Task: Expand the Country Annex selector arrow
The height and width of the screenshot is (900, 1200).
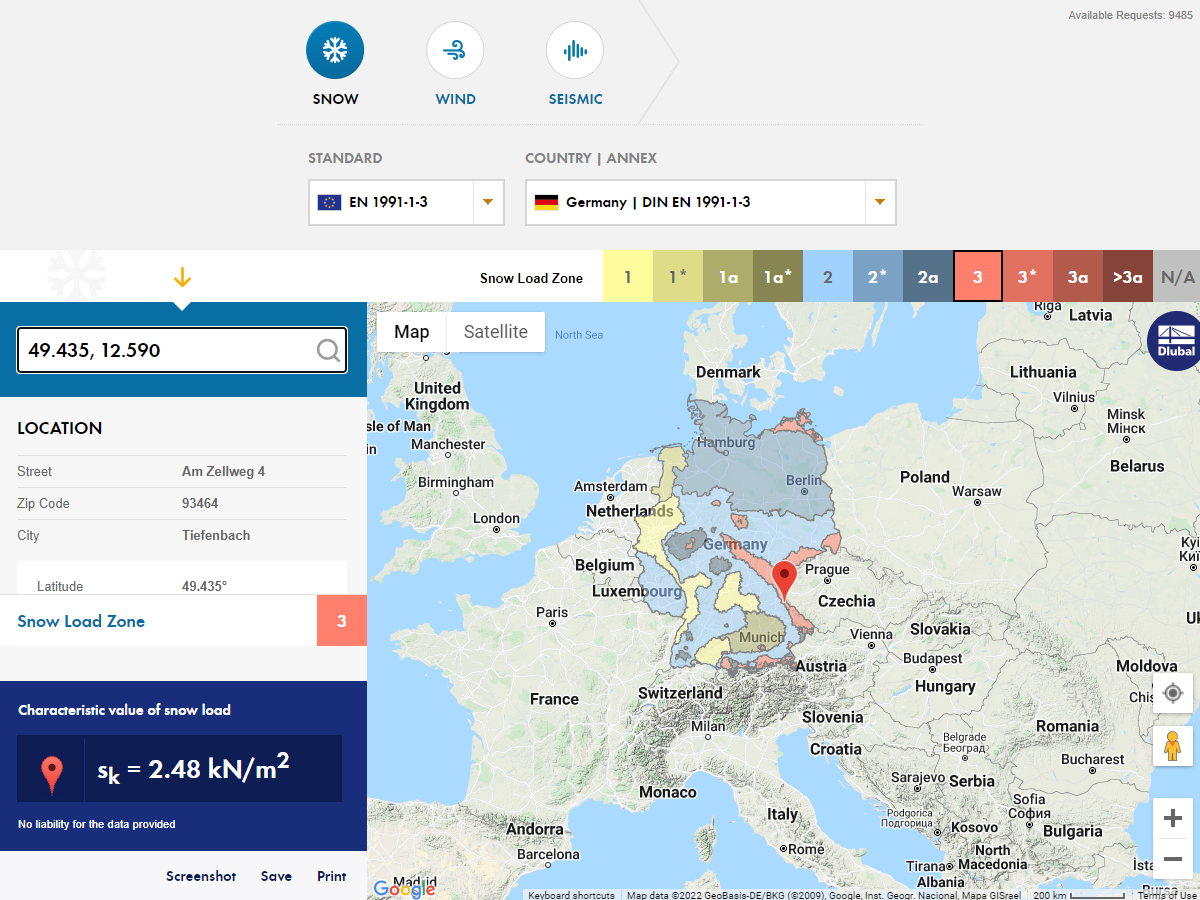Action: click(x=879, y=202)
